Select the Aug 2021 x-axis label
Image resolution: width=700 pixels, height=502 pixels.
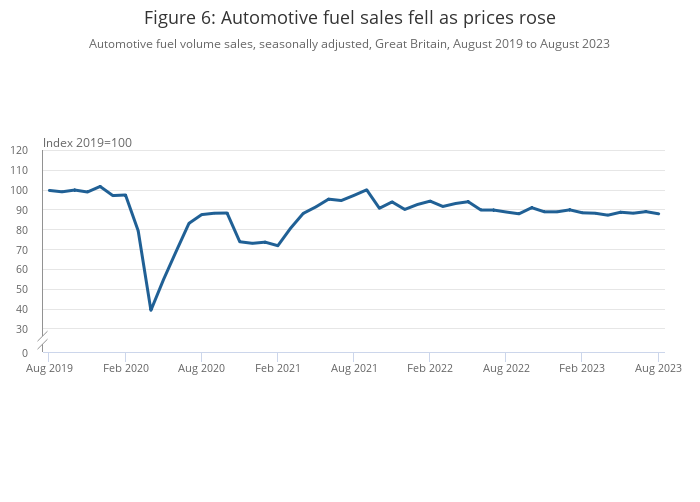tap(353, 368)
